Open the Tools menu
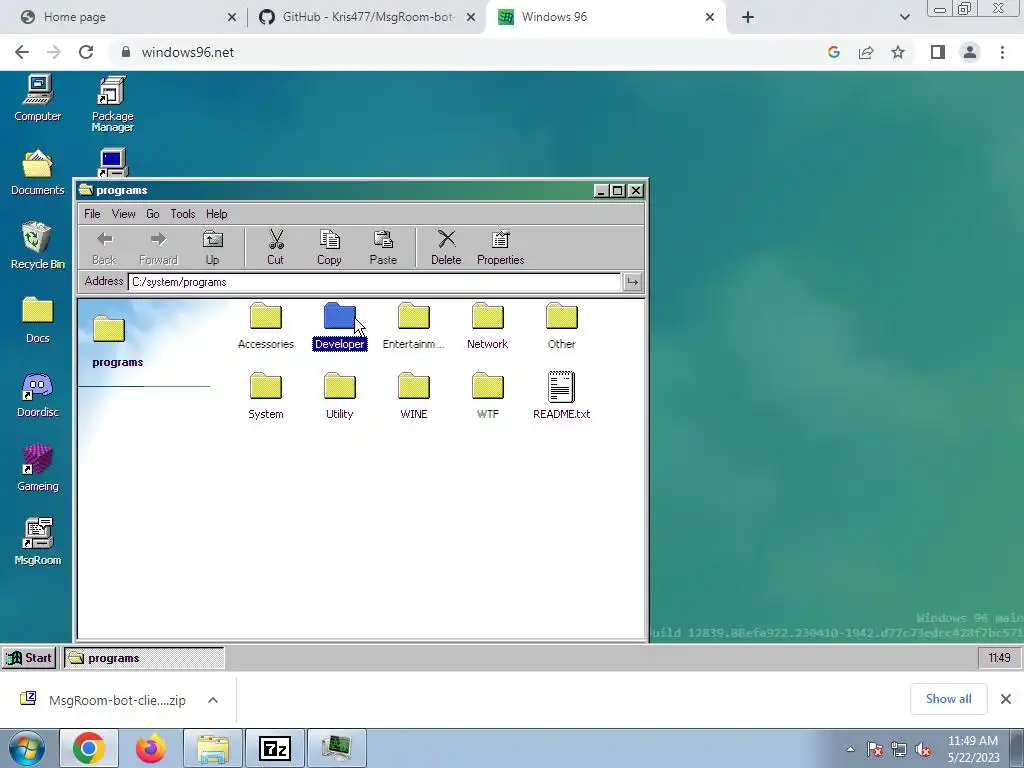1024x768 pixels. [x=183, y=214]
